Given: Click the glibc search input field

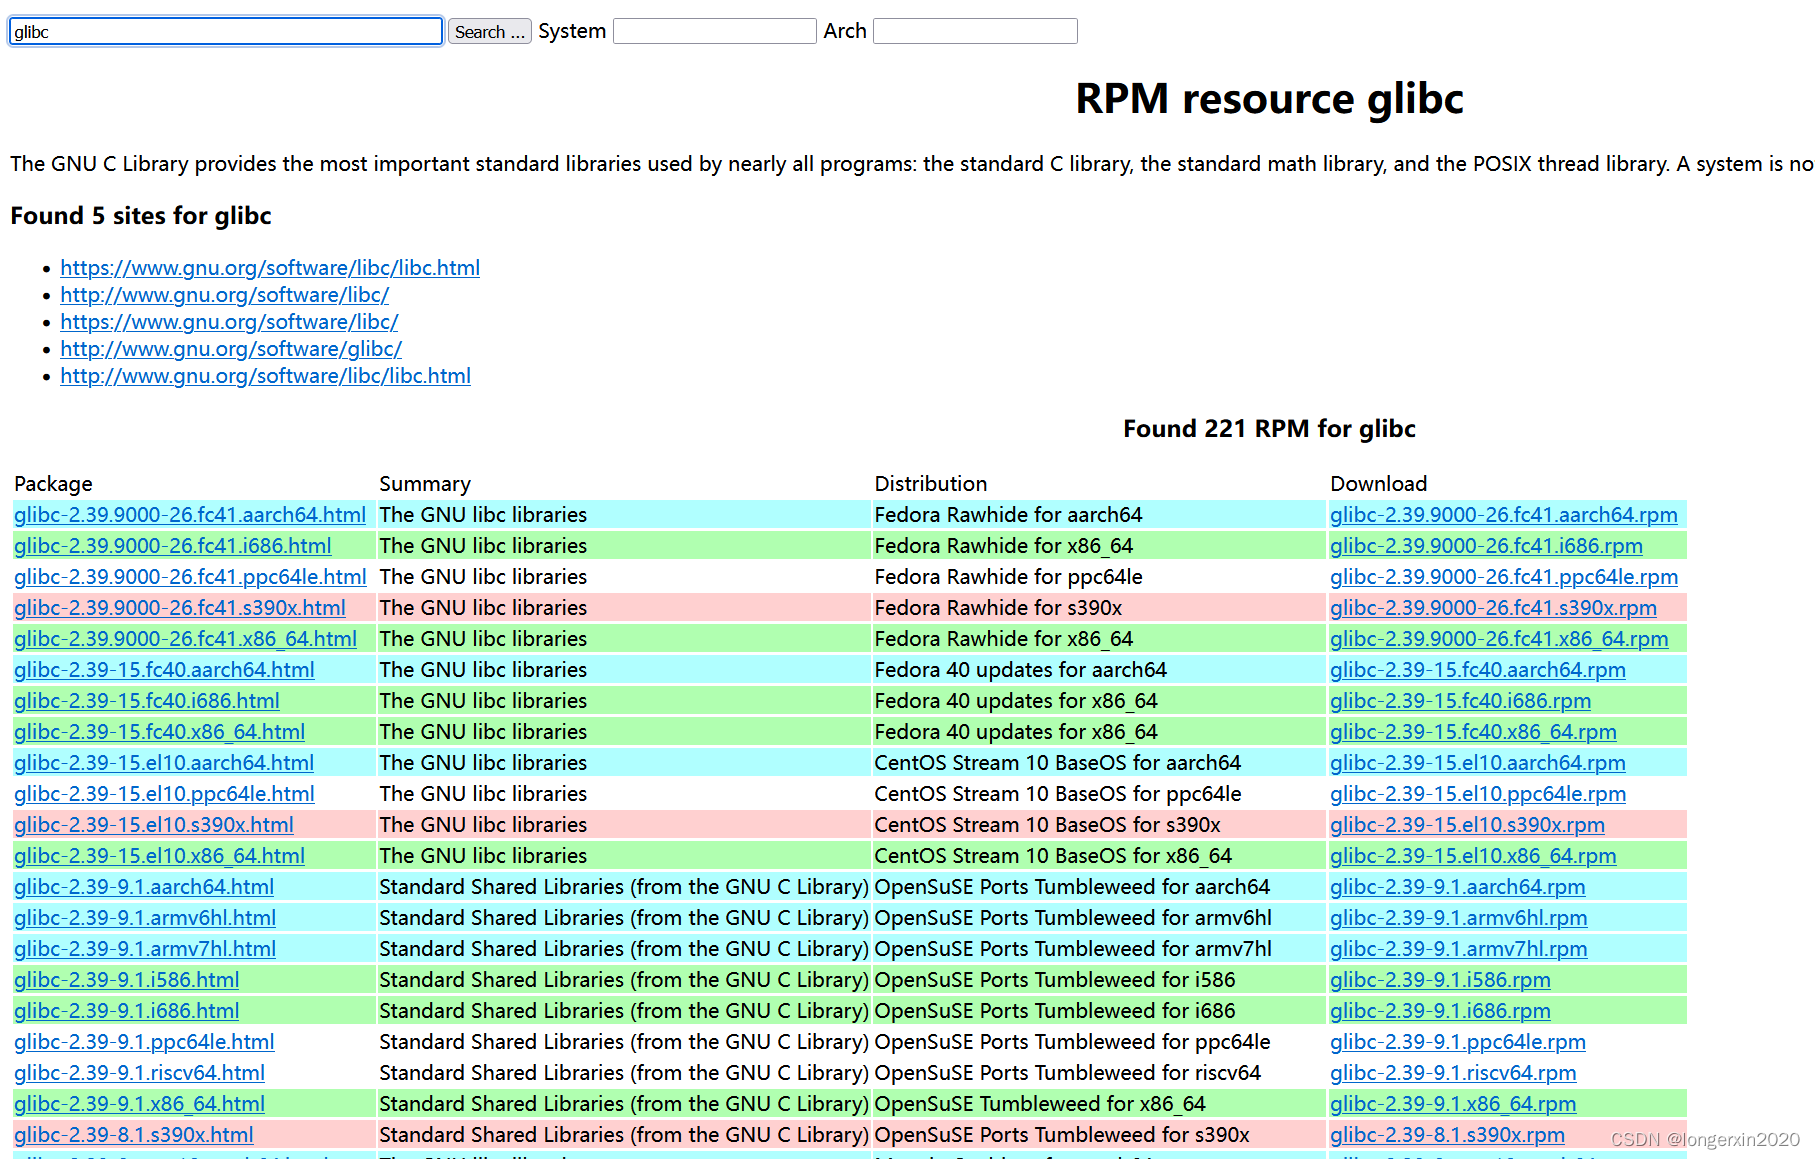Looking at the screenshot, I should click(224, 31).
